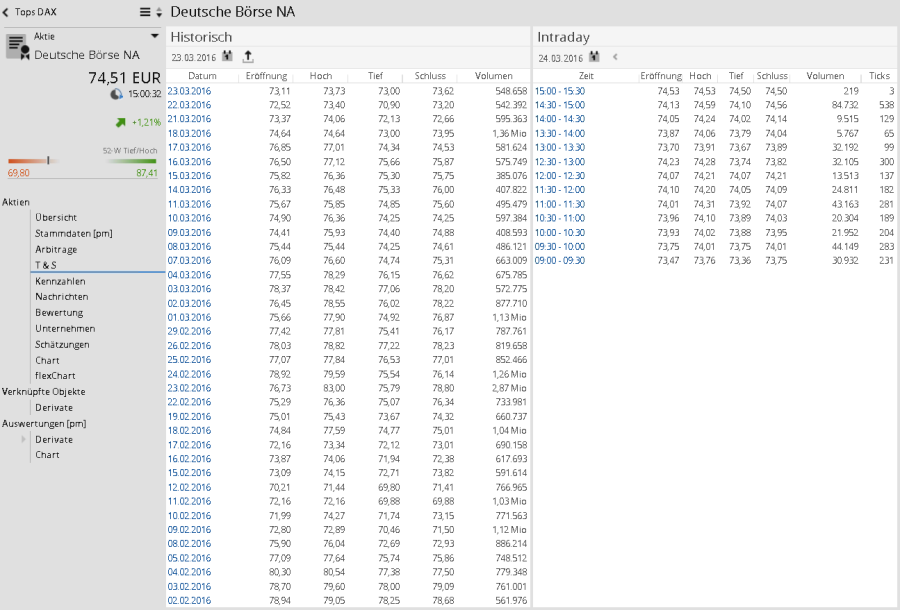Click the green price trend arrow
900x610 pixels.
pos(121,122)
